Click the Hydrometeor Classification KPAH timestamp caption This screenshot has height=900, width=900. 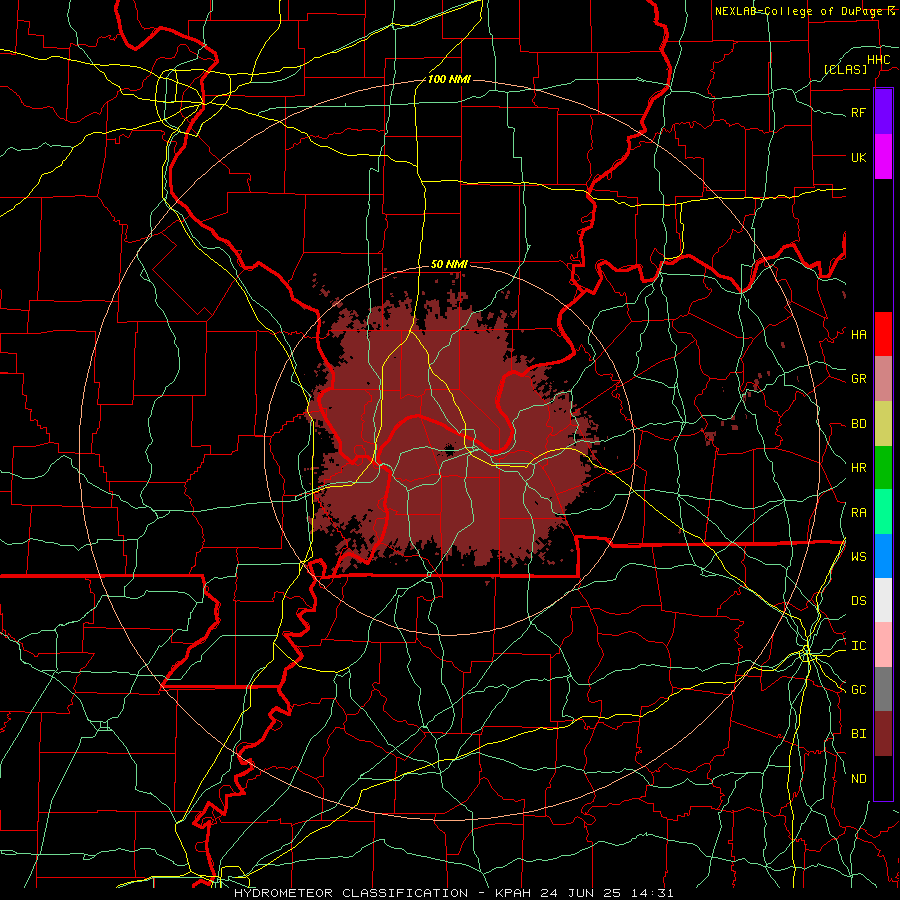[x=453, y=893]
